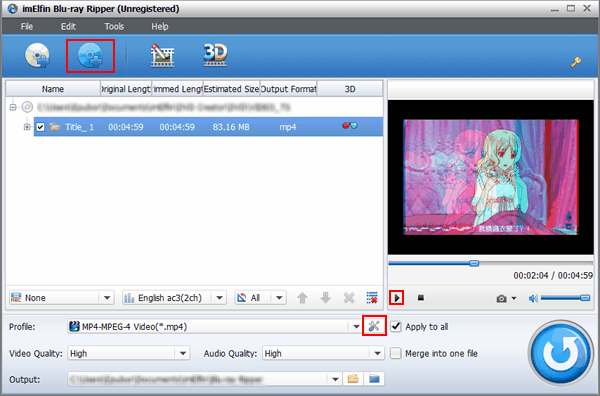The height and width of the screenshot is (396, 600).
Task: Click the volume slider handle
Action: tap(585, 298)
